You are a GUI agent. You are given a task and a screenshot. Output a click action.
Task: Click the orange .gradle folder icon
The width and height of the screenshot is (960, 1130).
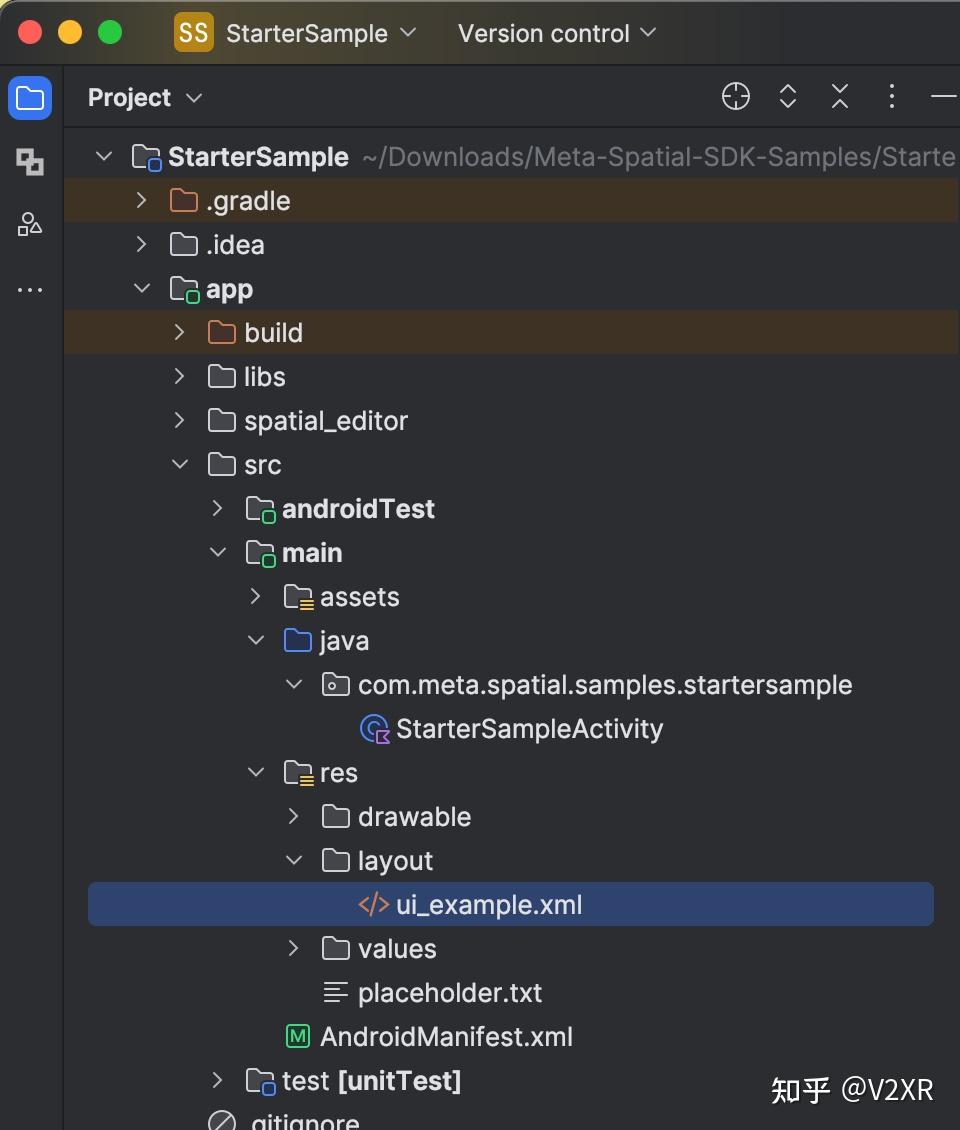[184, 200]
